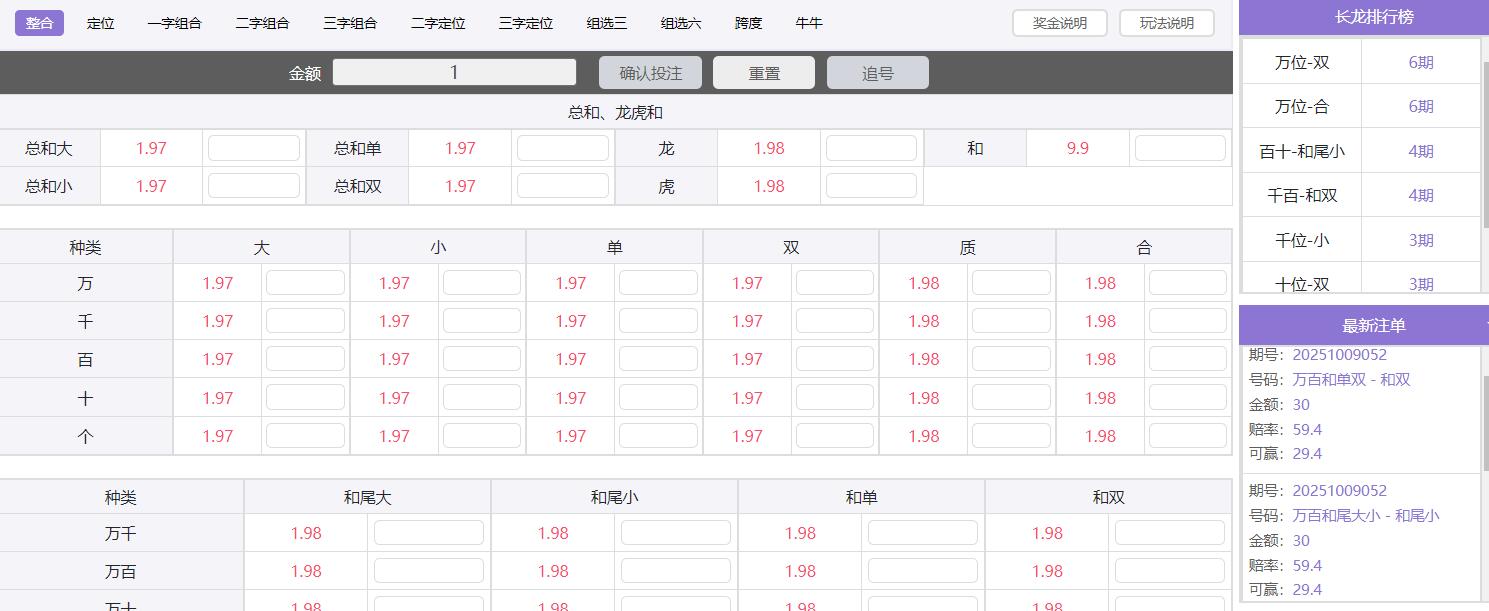Viewport: 1489px width, 611px height.
Task: Open the 玩法说明 dialog
Action: click(x=1167, y=22)
